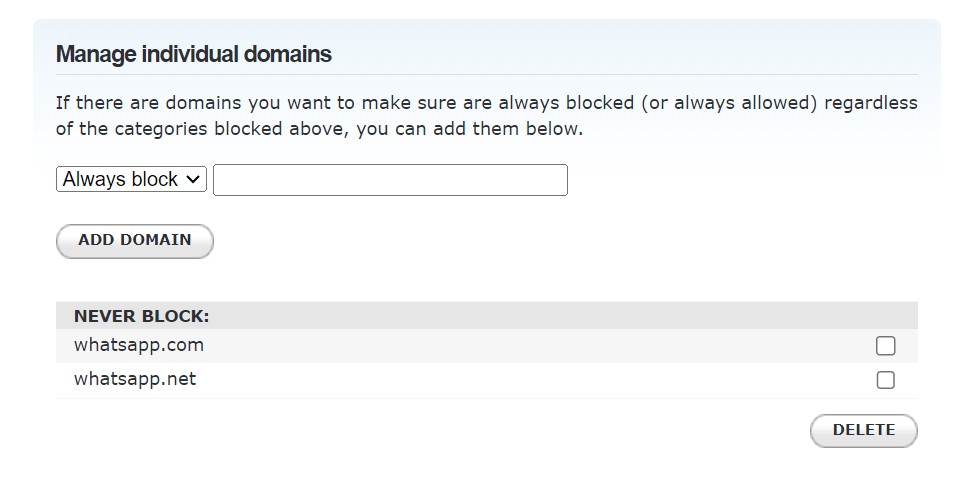Click the dropdown arrow beside Always block

coord(194,180)
